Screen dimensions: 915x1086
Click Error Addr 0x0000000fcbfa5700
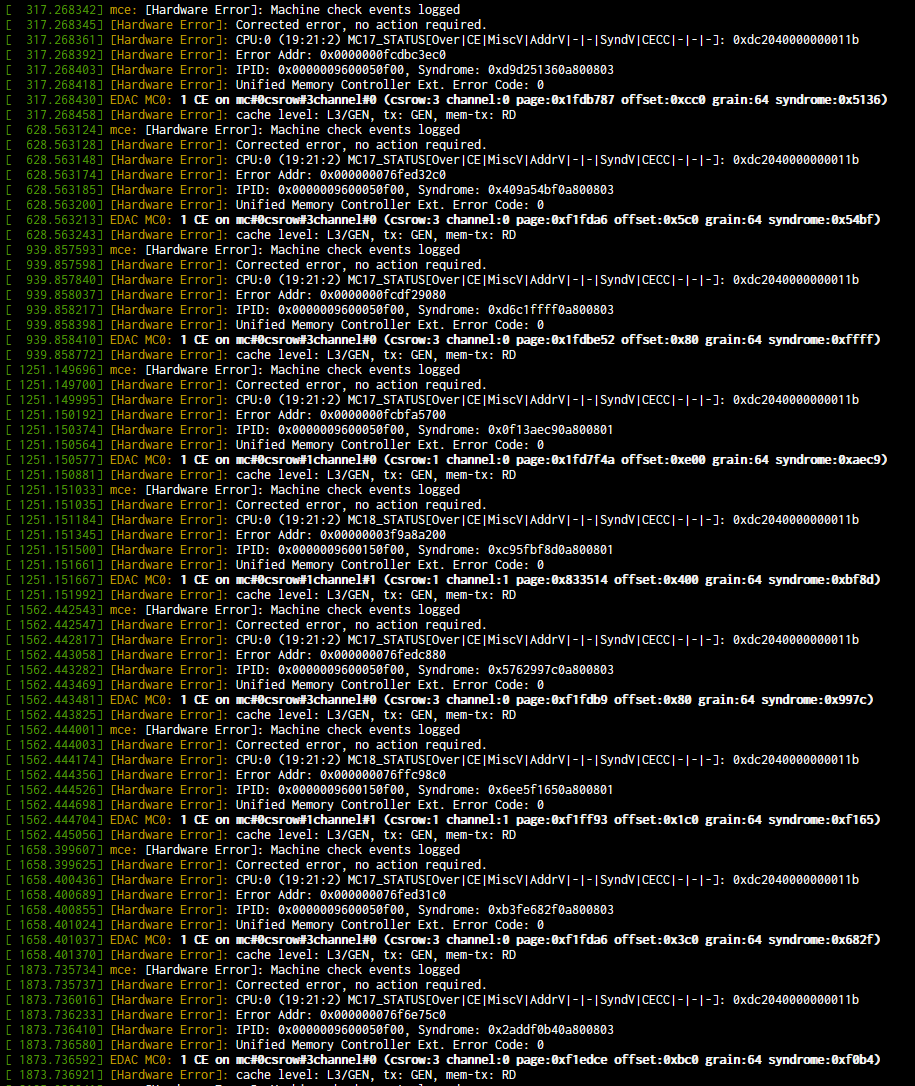coord(383,415)
